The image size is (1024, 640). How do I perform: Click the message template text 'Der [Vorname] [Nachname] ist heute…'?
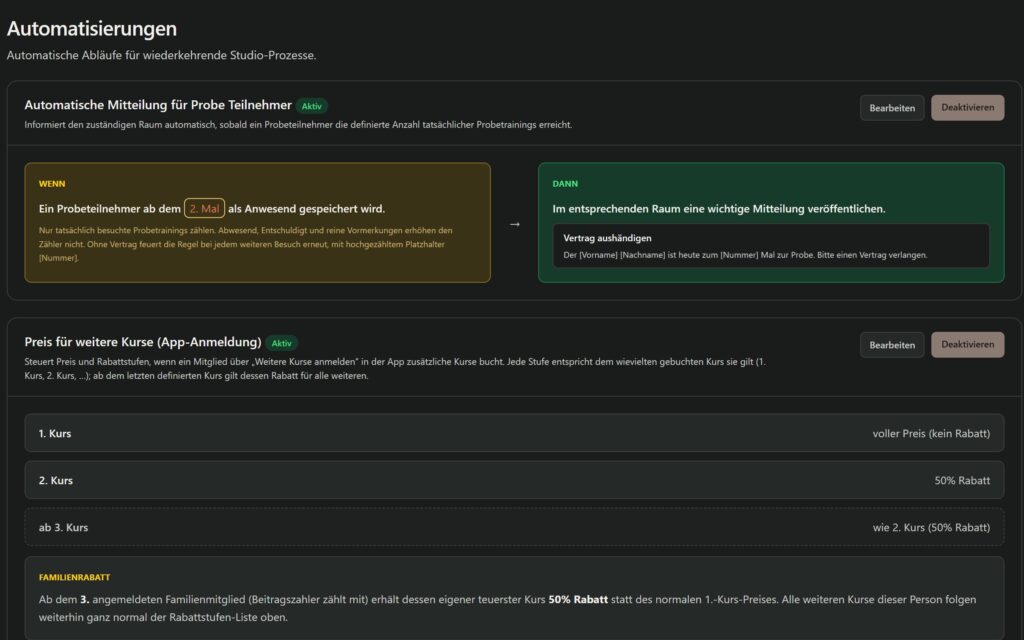click(x=745, y=255)
